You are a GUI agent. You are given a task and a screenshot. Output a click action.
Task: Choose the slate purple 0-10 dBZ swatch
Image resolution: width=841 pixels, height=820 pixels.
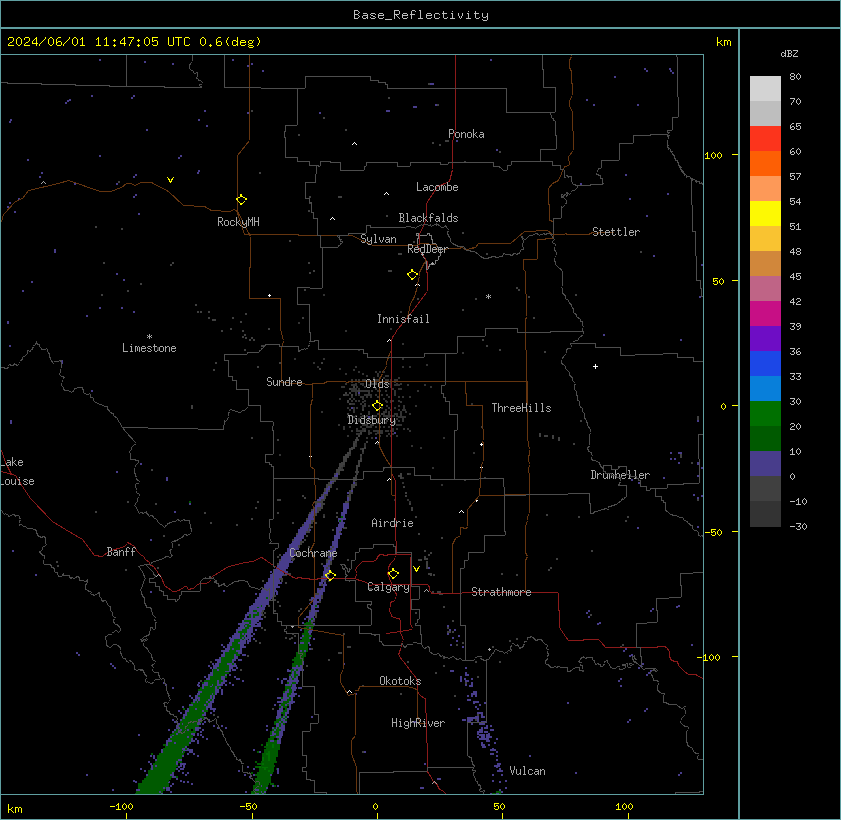[x=765, y=463]
